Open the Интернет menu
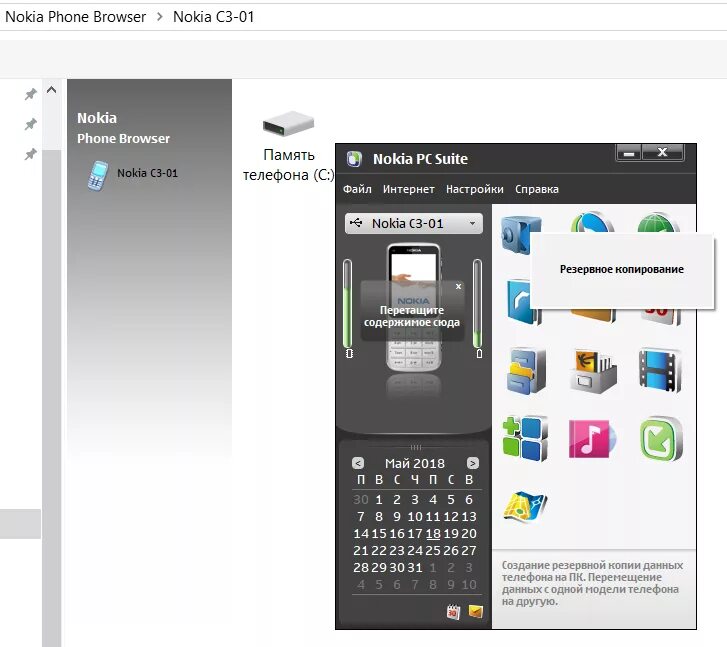Image resolution: width=727 pixels, height=647 pixels. tap(408, 189)
